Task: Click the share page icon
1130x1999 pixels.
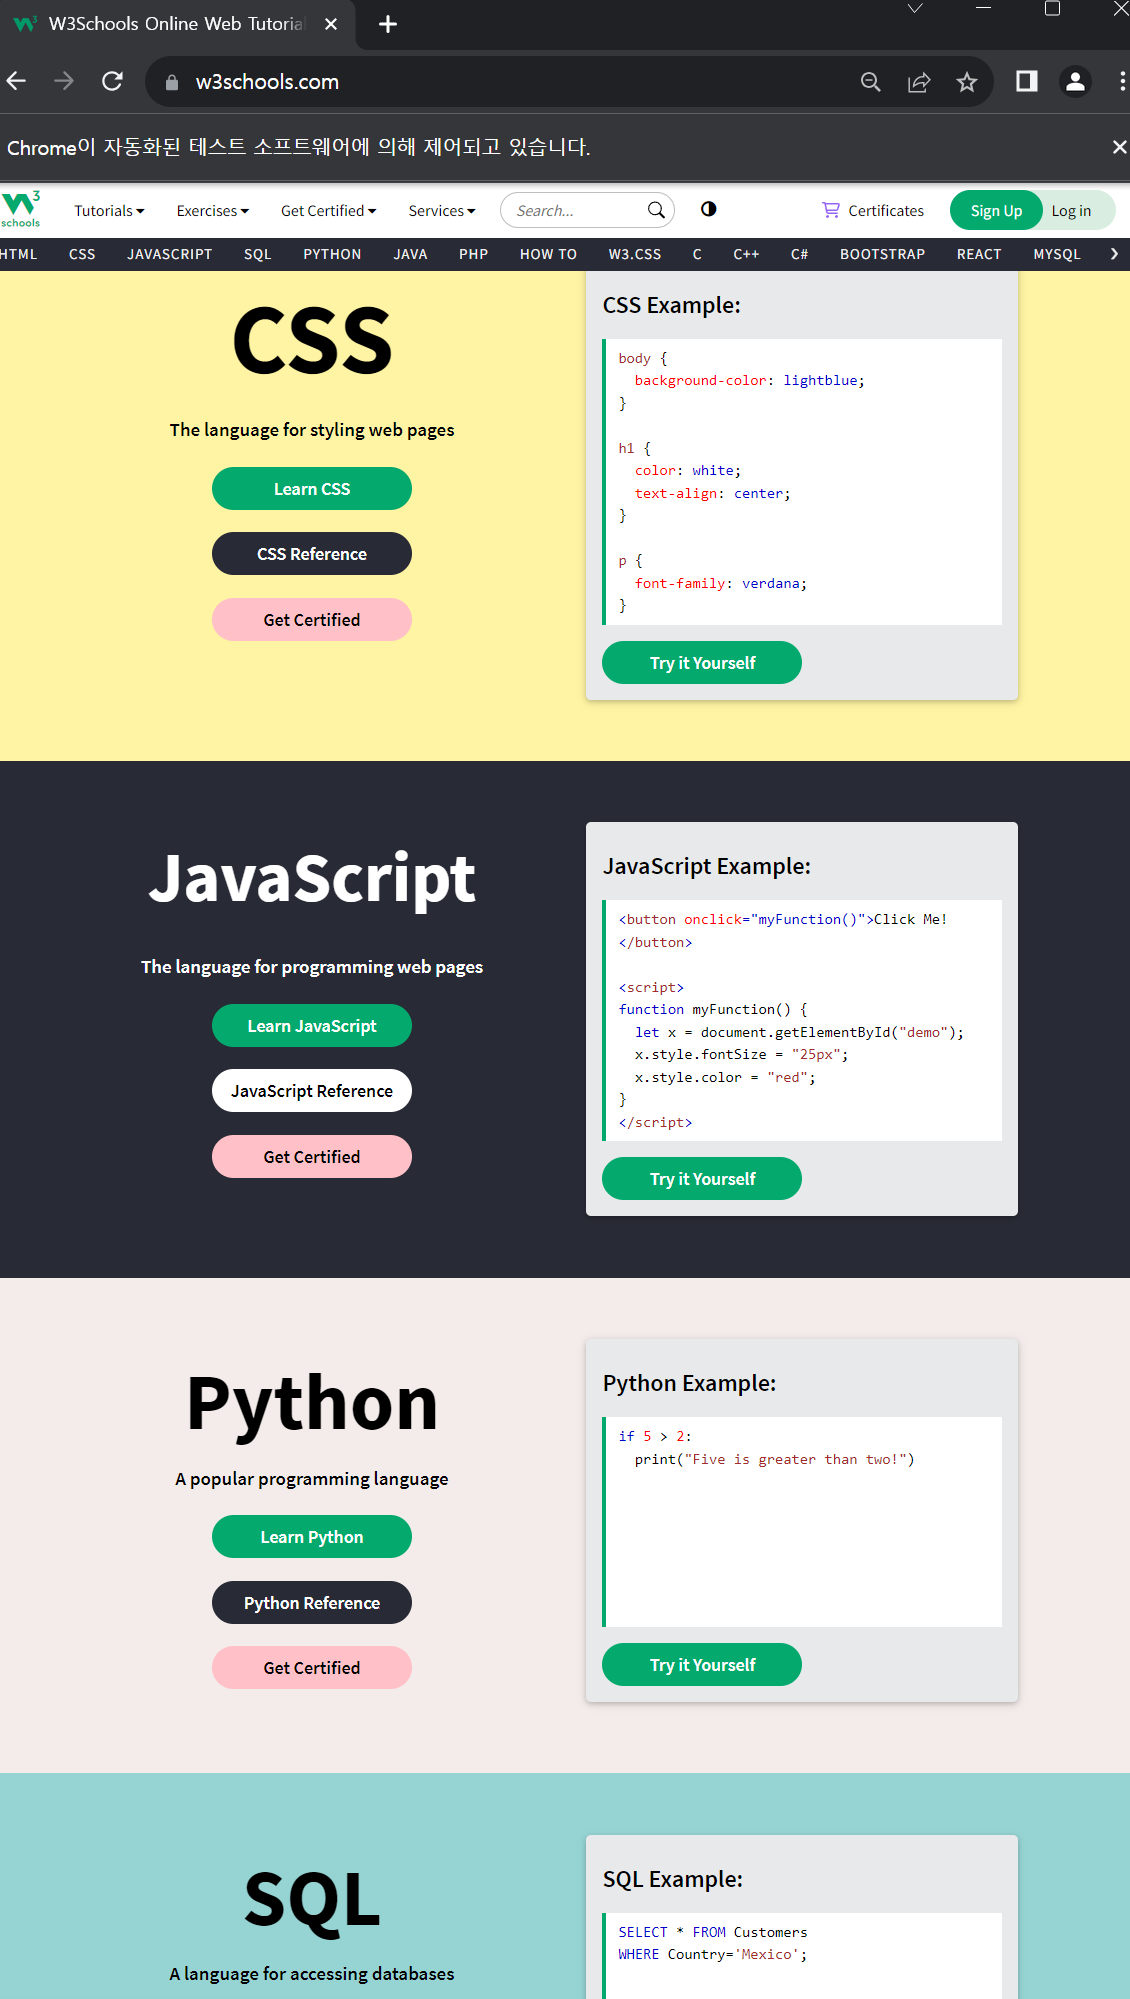Action: (918, 82)
